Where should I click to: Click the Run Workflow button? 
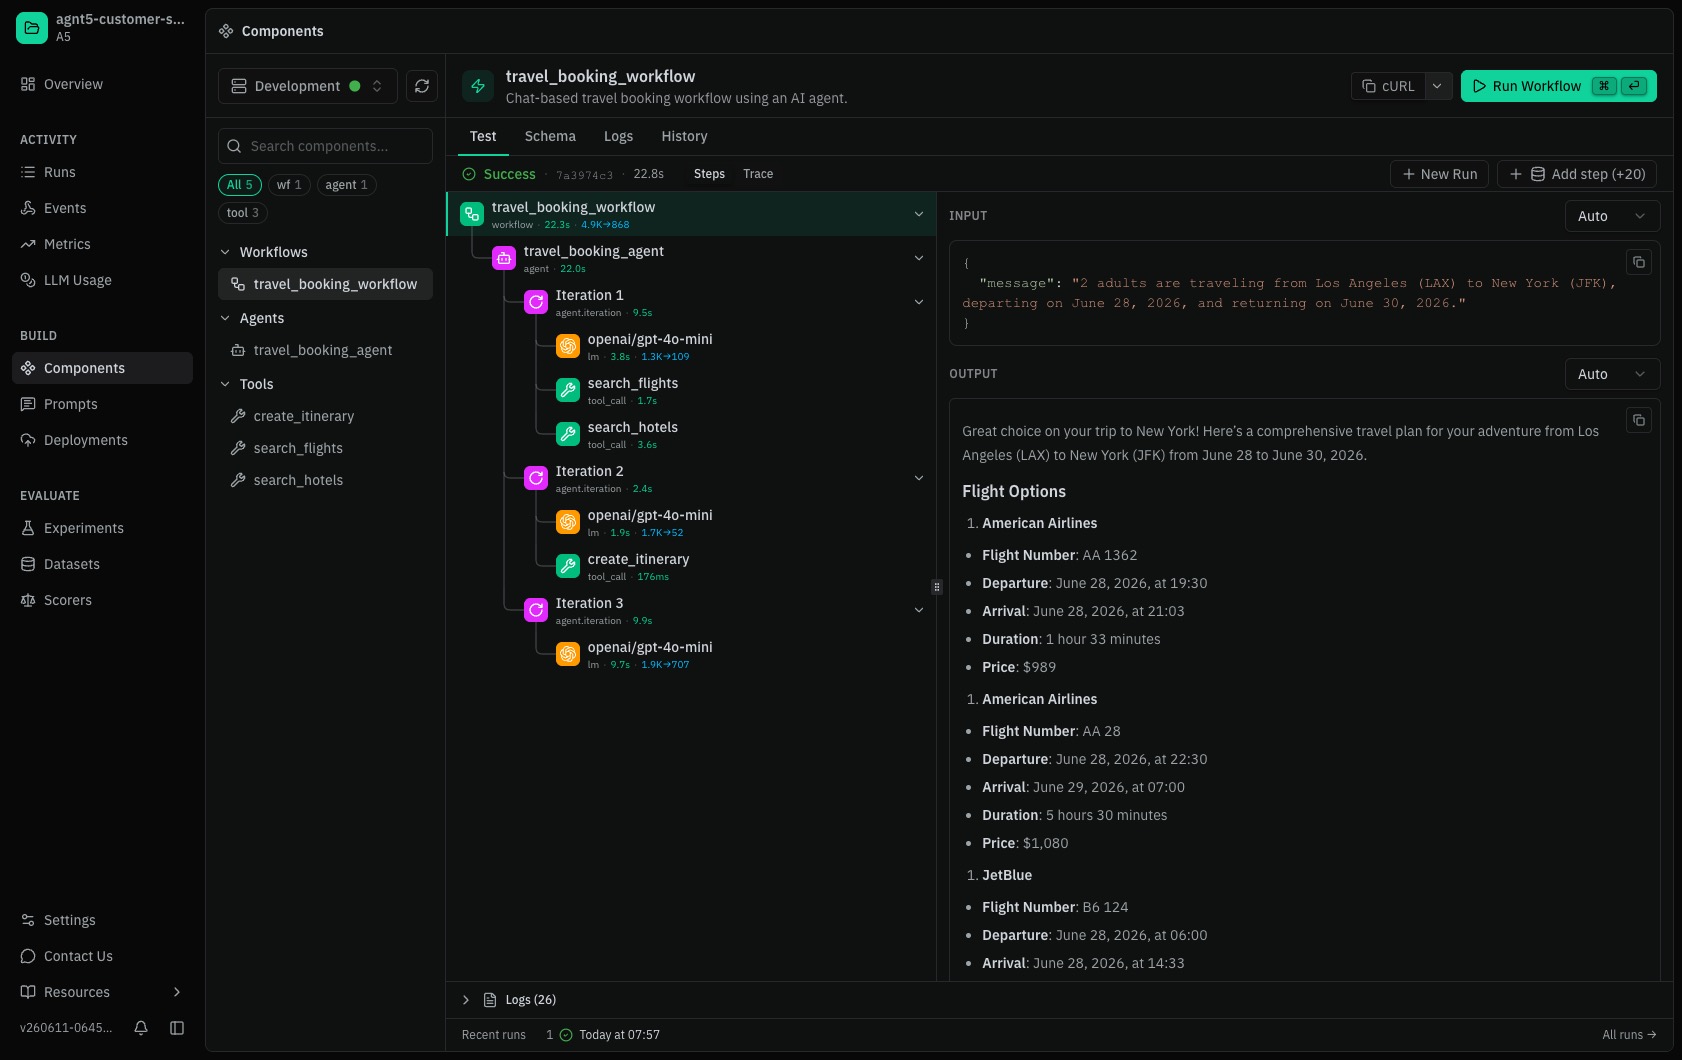click(x=1558, y=86)
